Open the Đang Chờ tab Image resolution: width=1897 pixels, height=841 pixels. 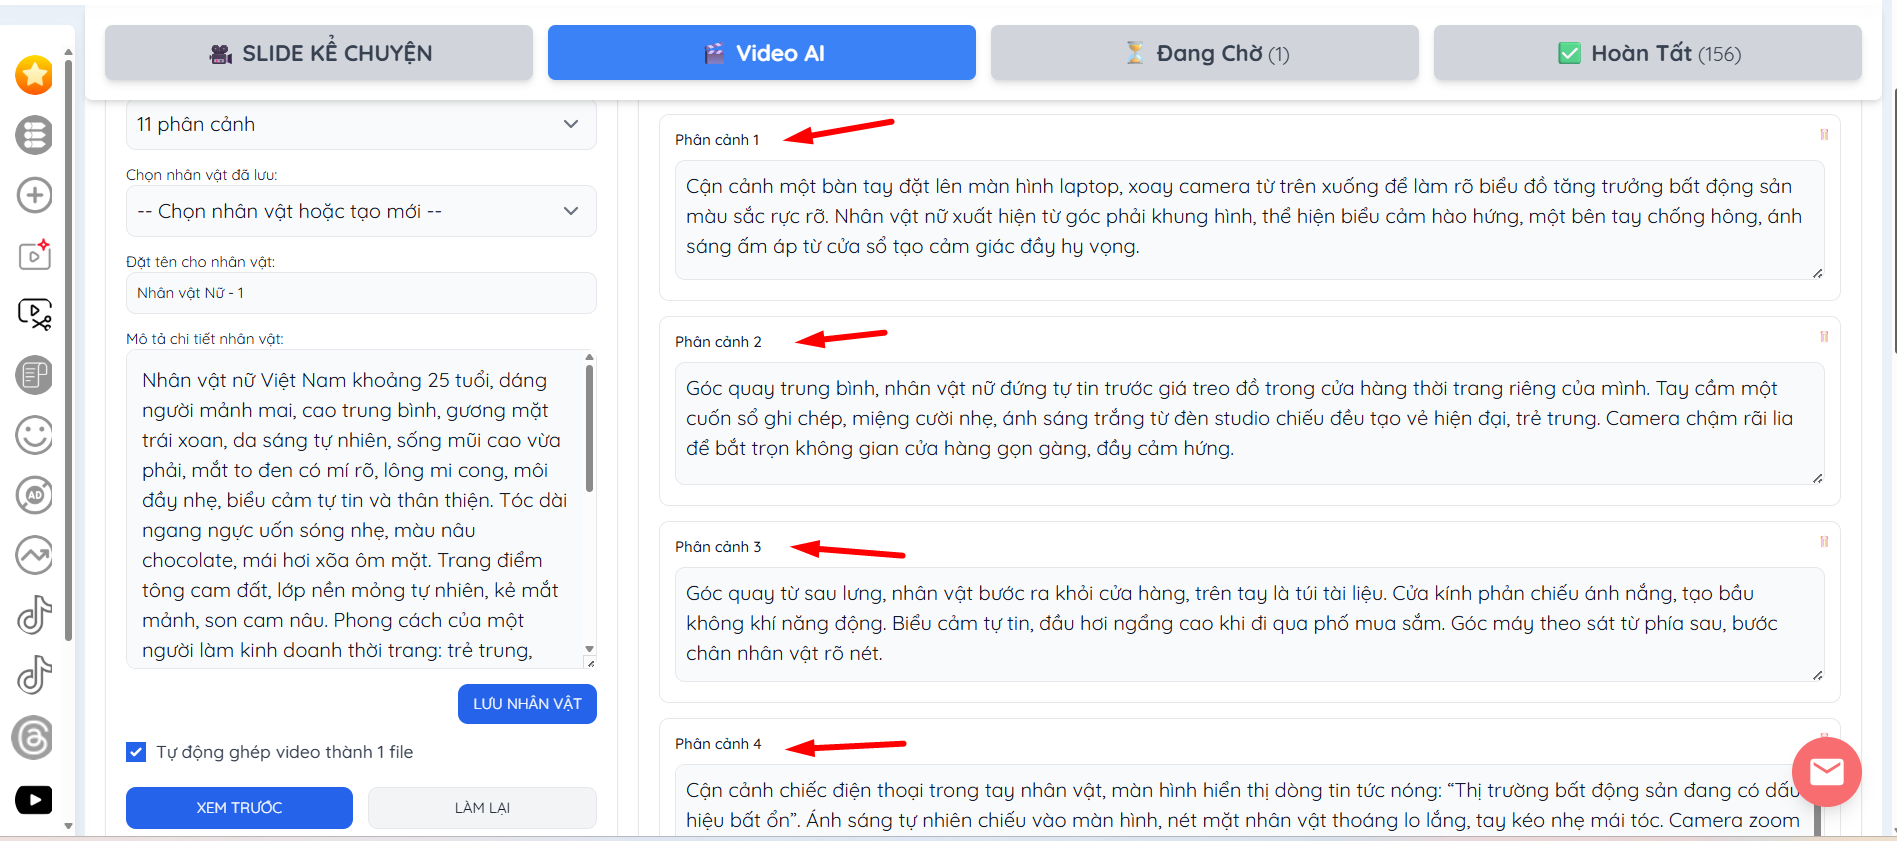(1204, 53)
